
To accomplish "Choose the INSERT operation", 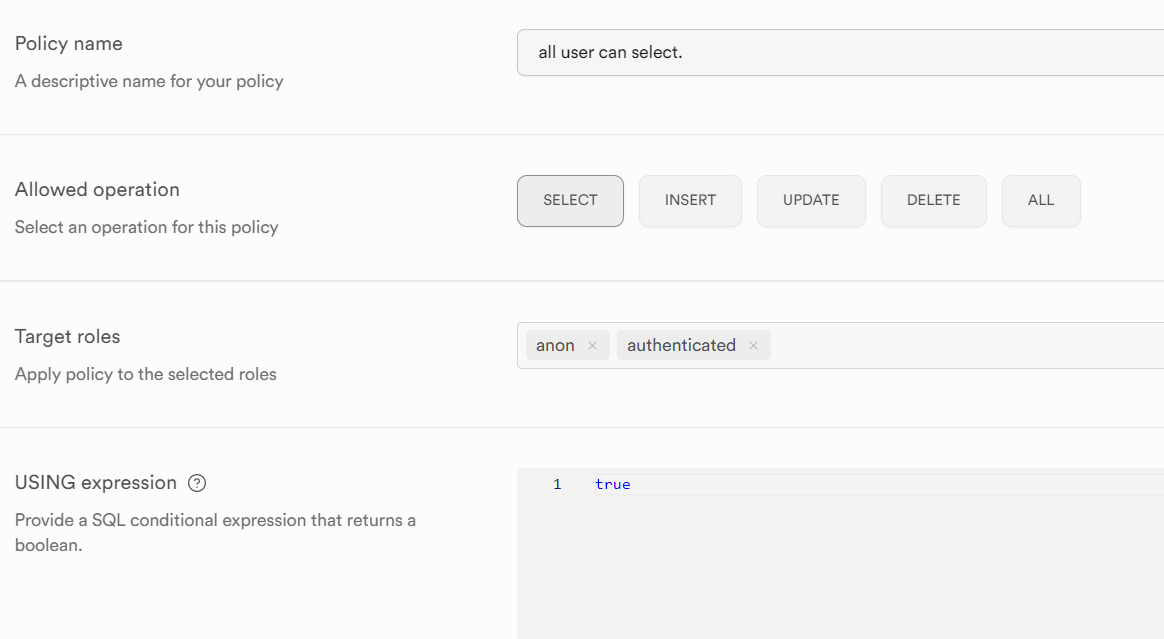I will (690, 201).
